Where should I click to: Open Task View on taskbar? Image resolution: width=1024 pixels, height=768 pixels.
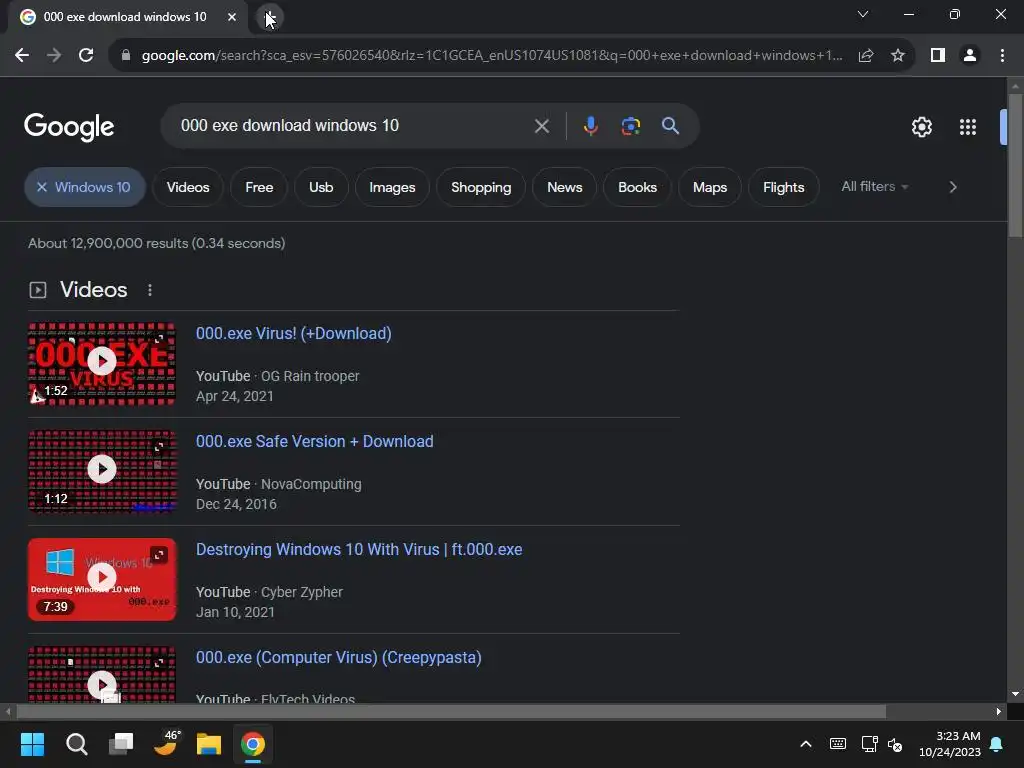click(121, 744)
